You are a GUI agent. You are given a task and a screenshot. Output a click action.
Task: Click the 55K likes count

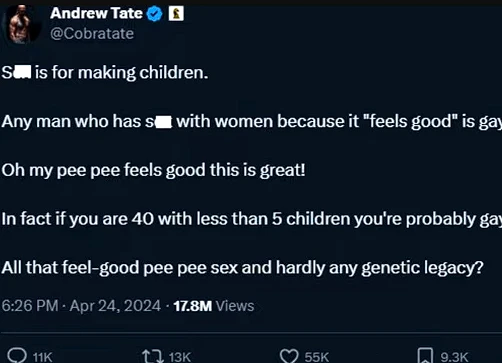(317, 357)
